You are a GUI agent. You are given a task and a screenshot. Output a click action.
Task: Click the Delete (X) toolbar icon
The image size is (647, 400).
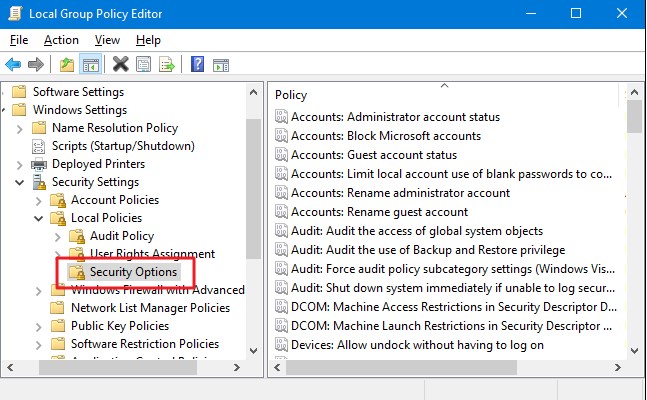point(121,64)
